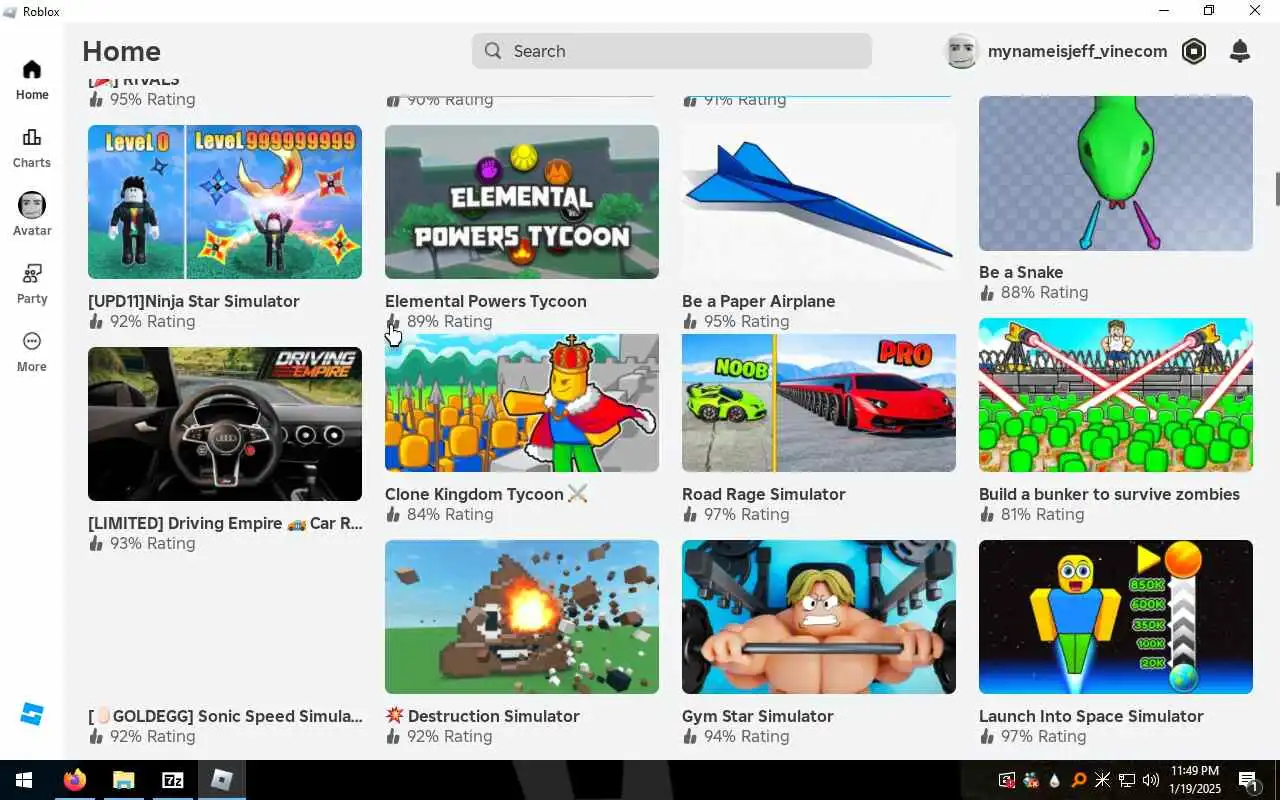
Task: Open the Home tab in the sidebar
Action: click(32, 80)
